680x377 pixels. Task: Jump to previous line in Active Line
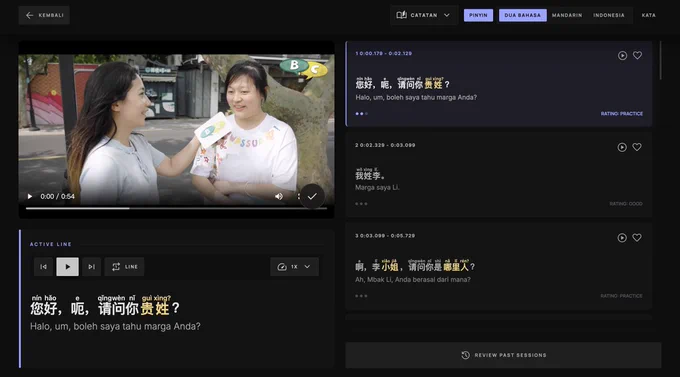point(43,267)
